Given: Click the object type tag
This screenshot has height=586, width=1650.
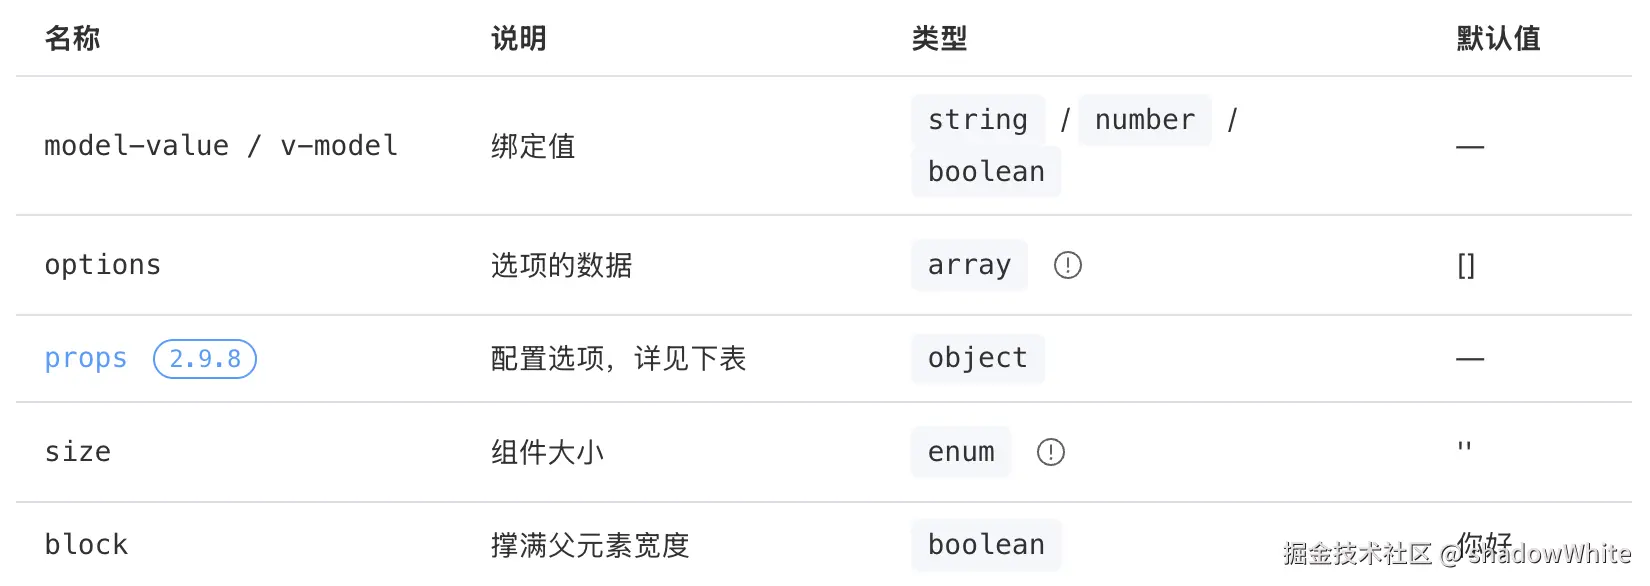Looking at the screenshot, I should click(977, 358).
